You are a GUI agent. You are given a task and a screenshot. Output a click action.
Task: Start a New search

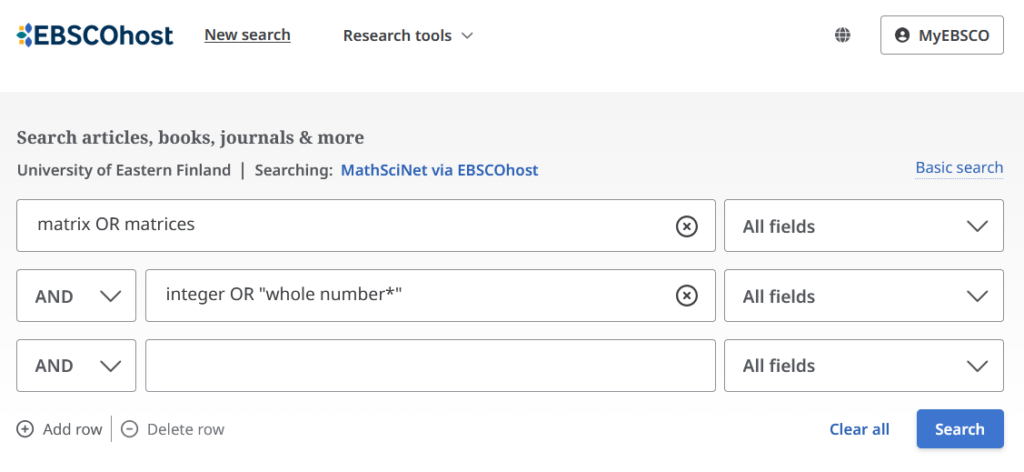click(x=248, y=35)
